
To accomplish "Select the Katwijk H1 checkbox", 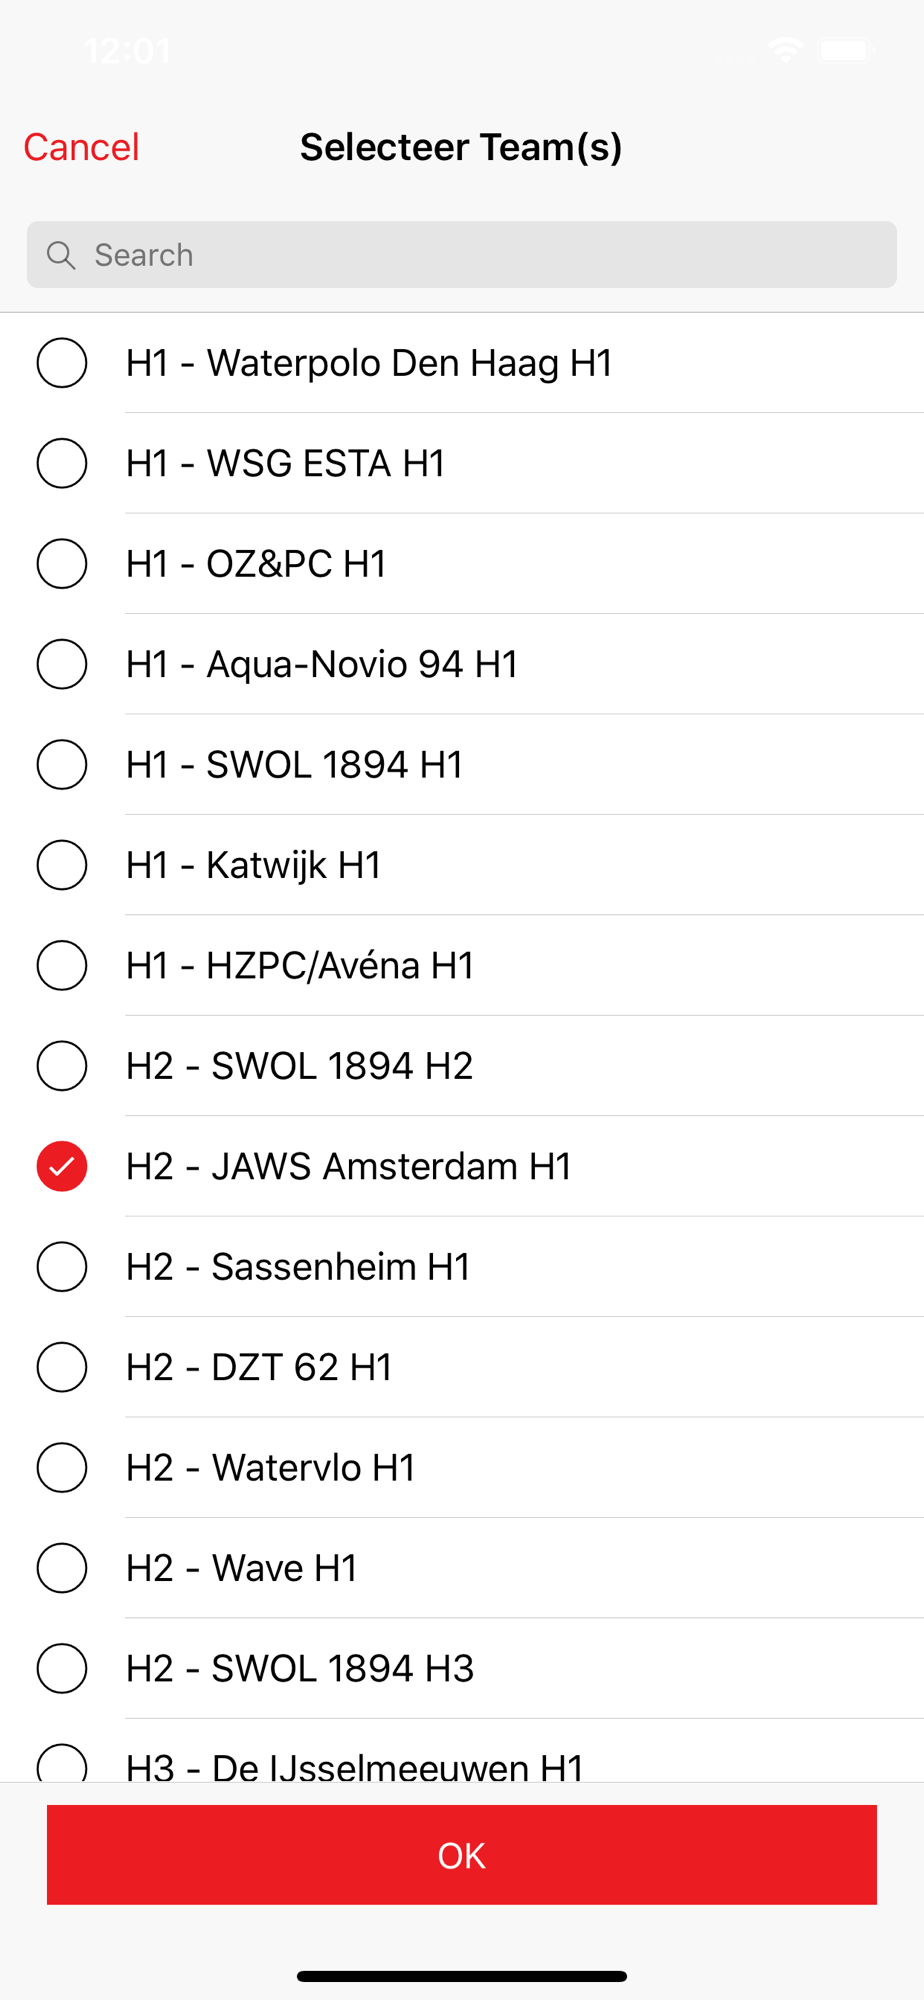I will pyautogui.click(x=62, y=865).
